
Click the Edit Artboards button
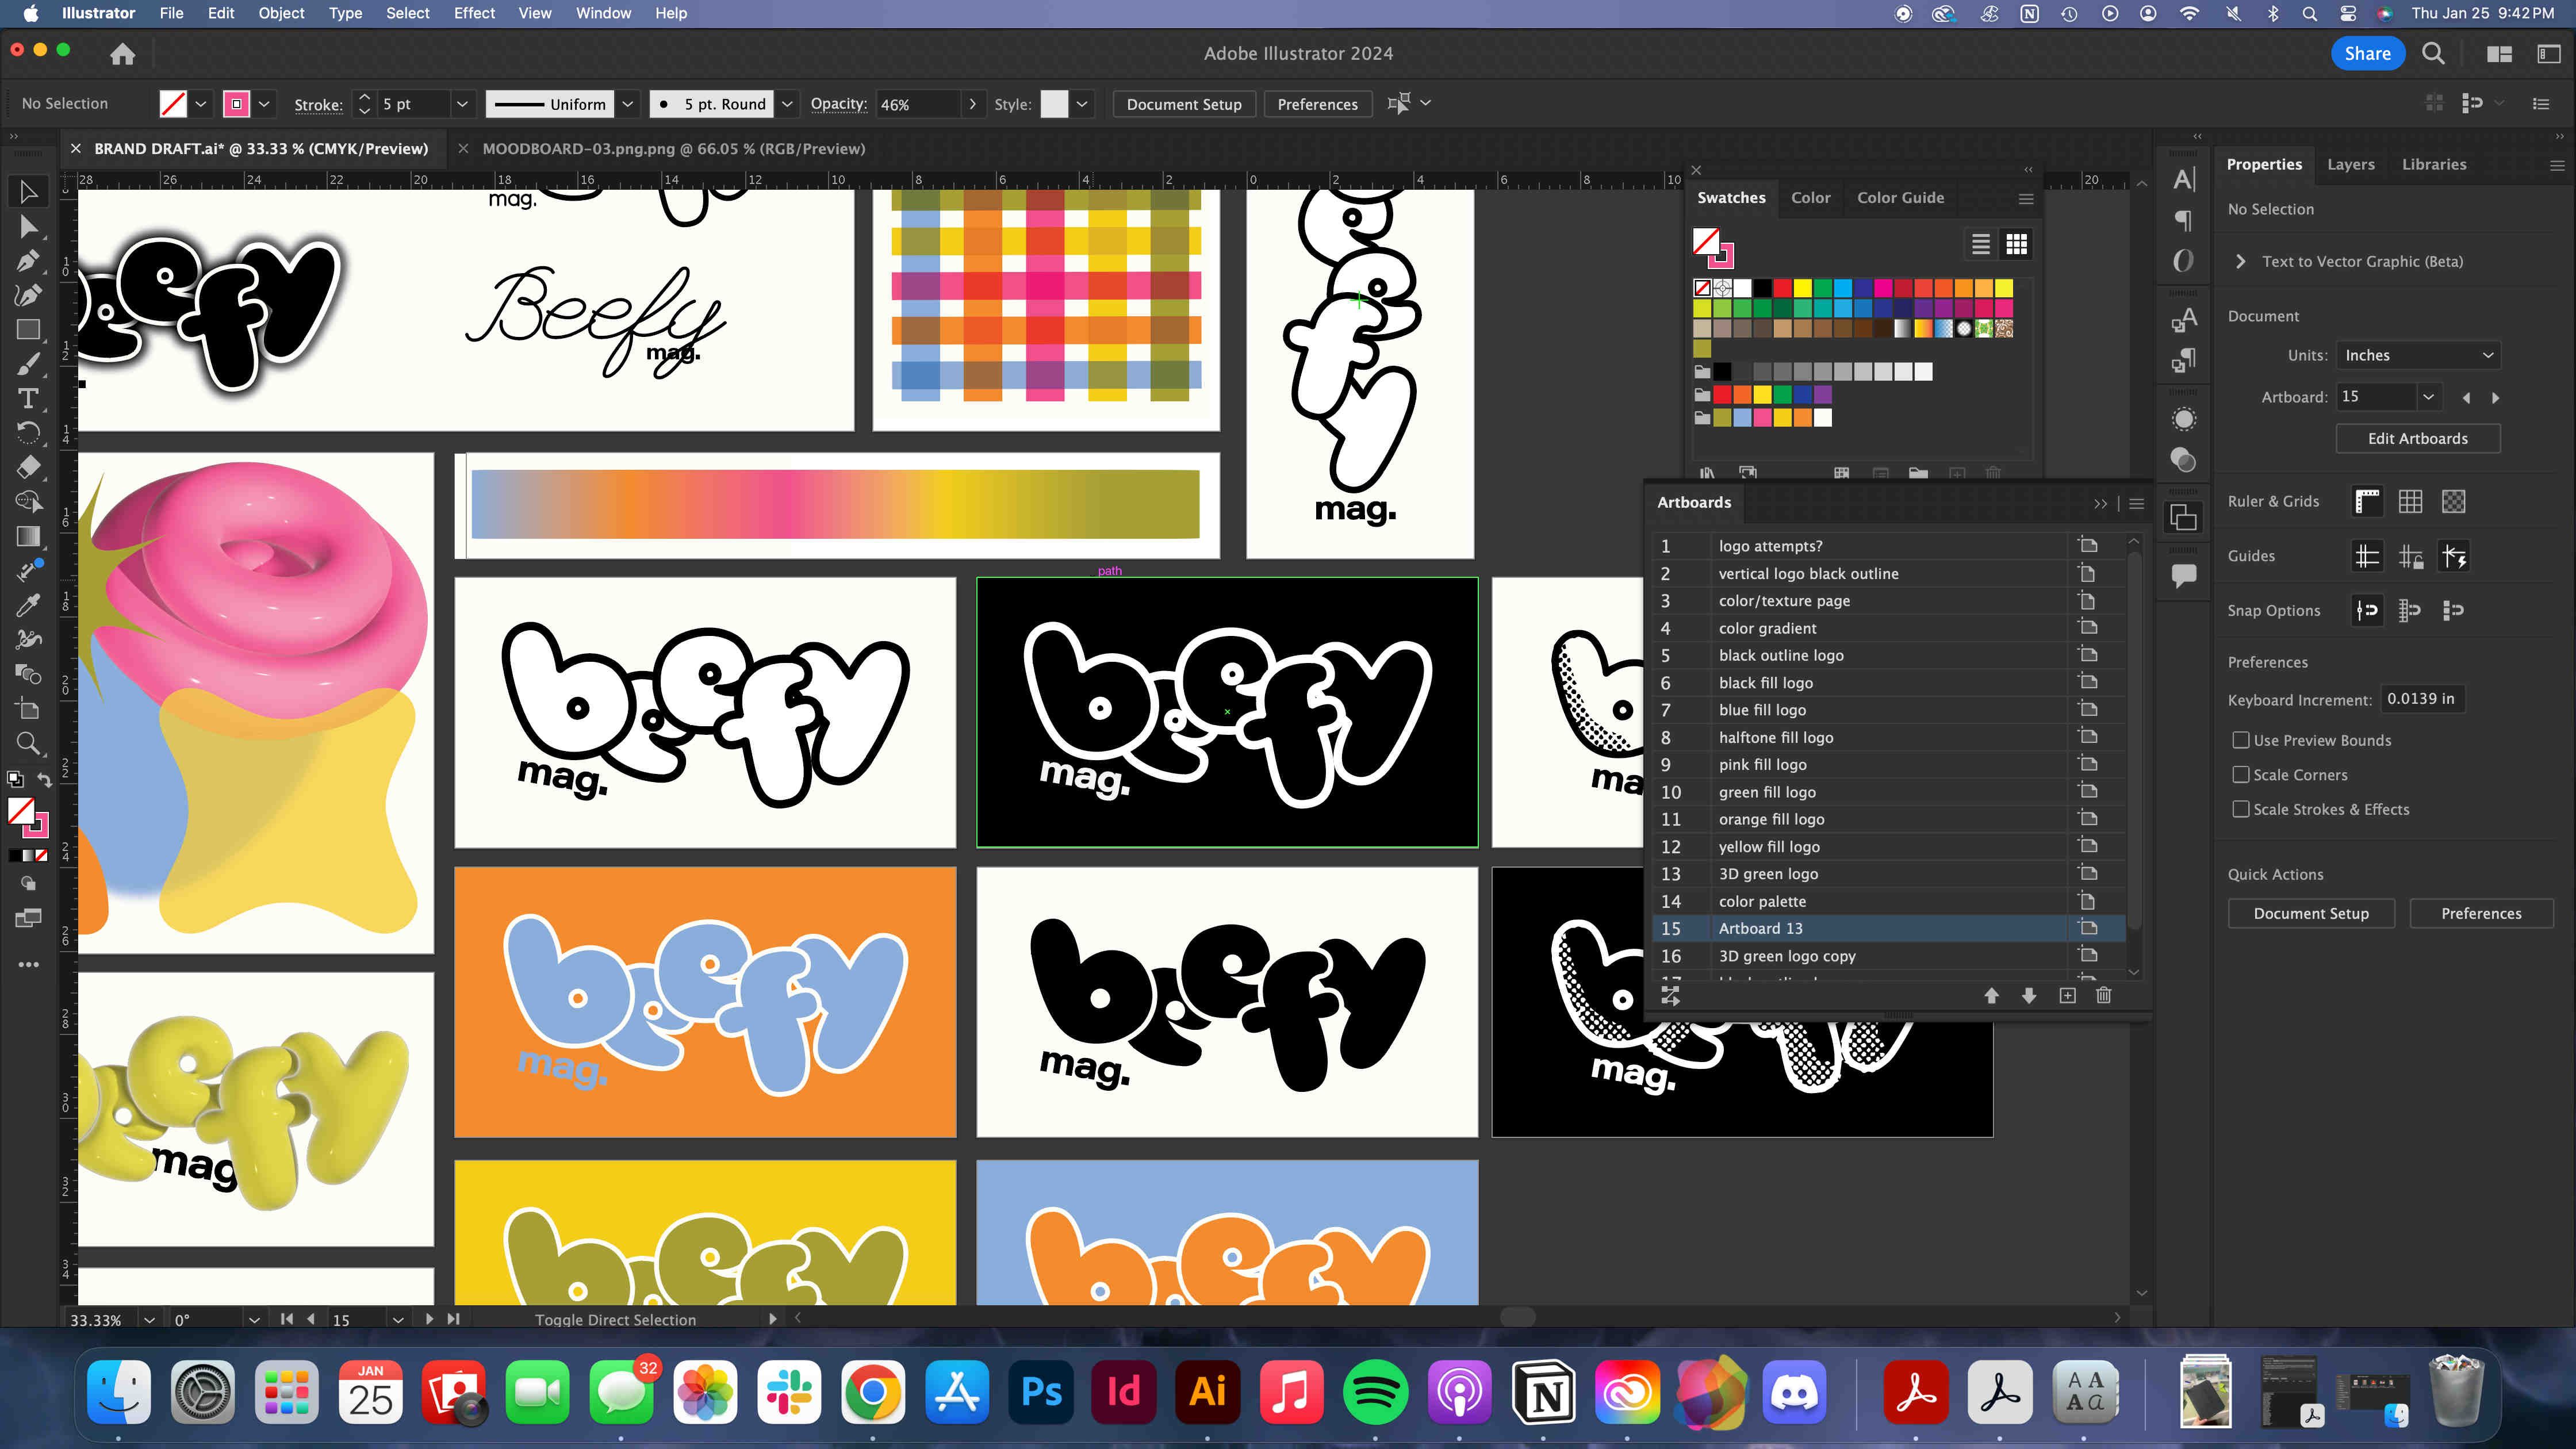tap(2417, 438)
